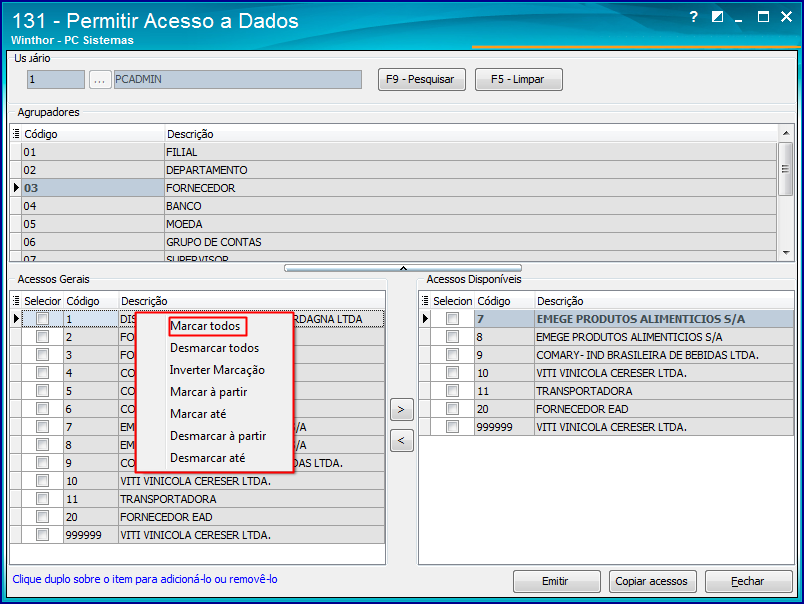Click Código header in Acessos Disponíveis
Viewport: 804px width, 604px height.
pos(505,301)
